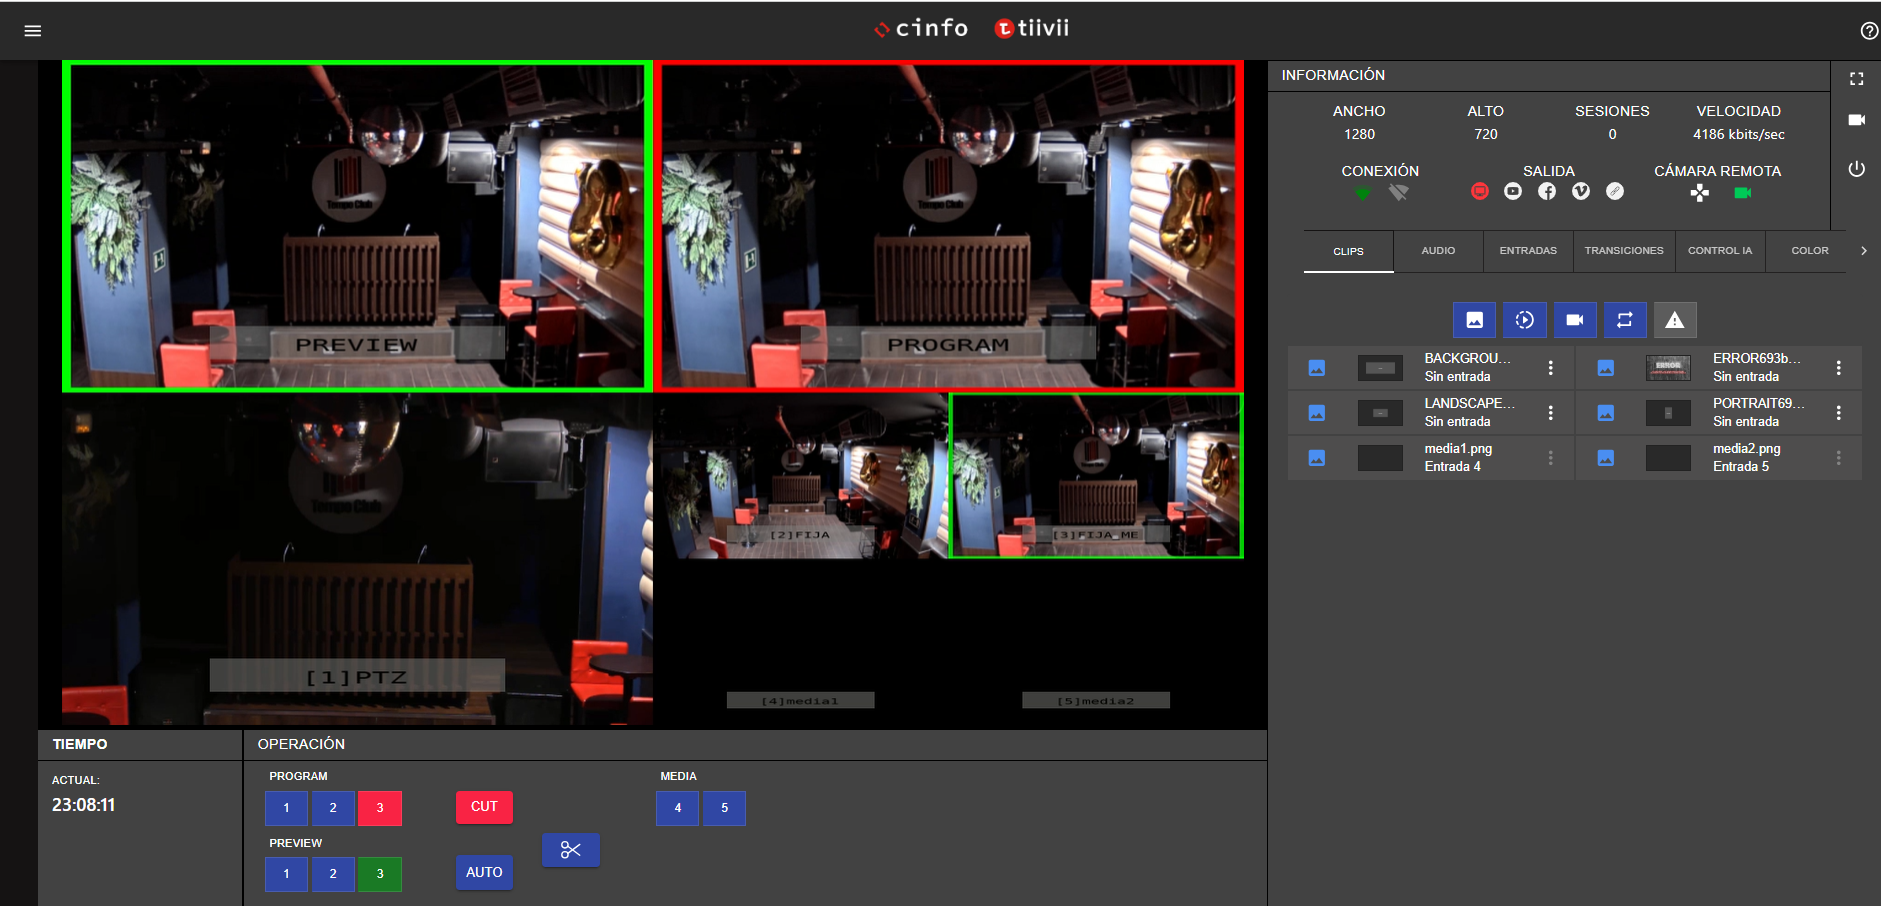Screen dimensions: 1881x906
Task: Click the [2] FIJA camera thumbnail
Action: (801, 476)
